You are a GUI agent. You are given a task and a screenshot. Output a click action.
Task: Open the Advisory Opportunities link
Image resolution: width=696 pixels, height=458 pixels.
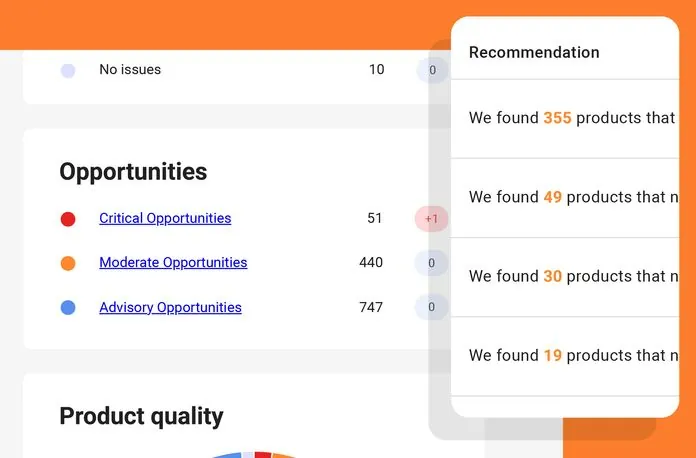tap(170, 307)
